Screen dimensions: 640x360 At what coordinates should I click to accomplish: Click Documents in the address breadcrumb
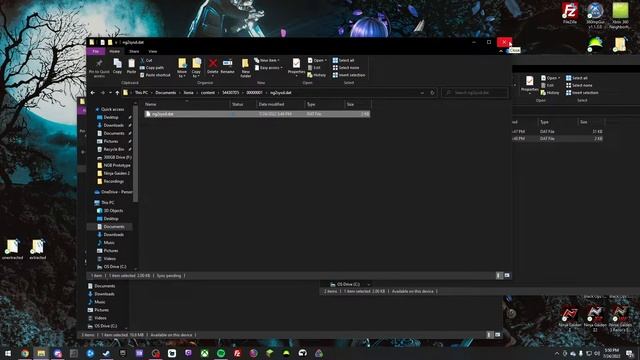[x=166, y=93]
